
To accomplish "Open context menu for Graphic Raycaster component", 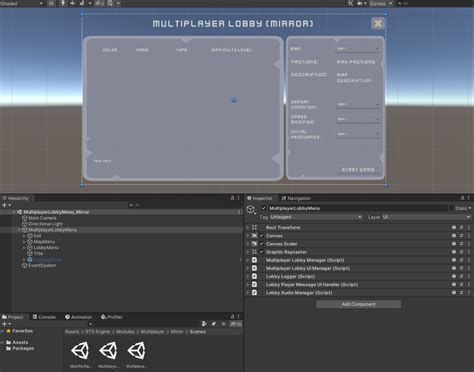I will (469, 252).
